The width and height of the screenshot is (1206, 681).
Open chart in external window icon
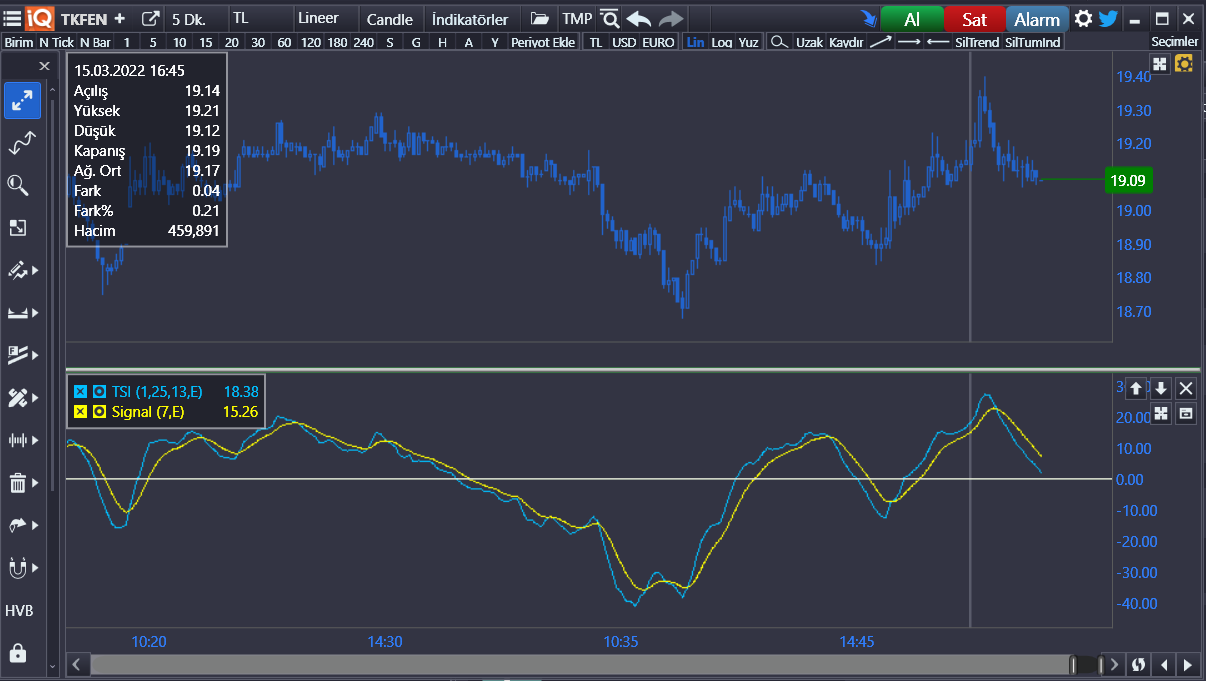tap(150, 19)
